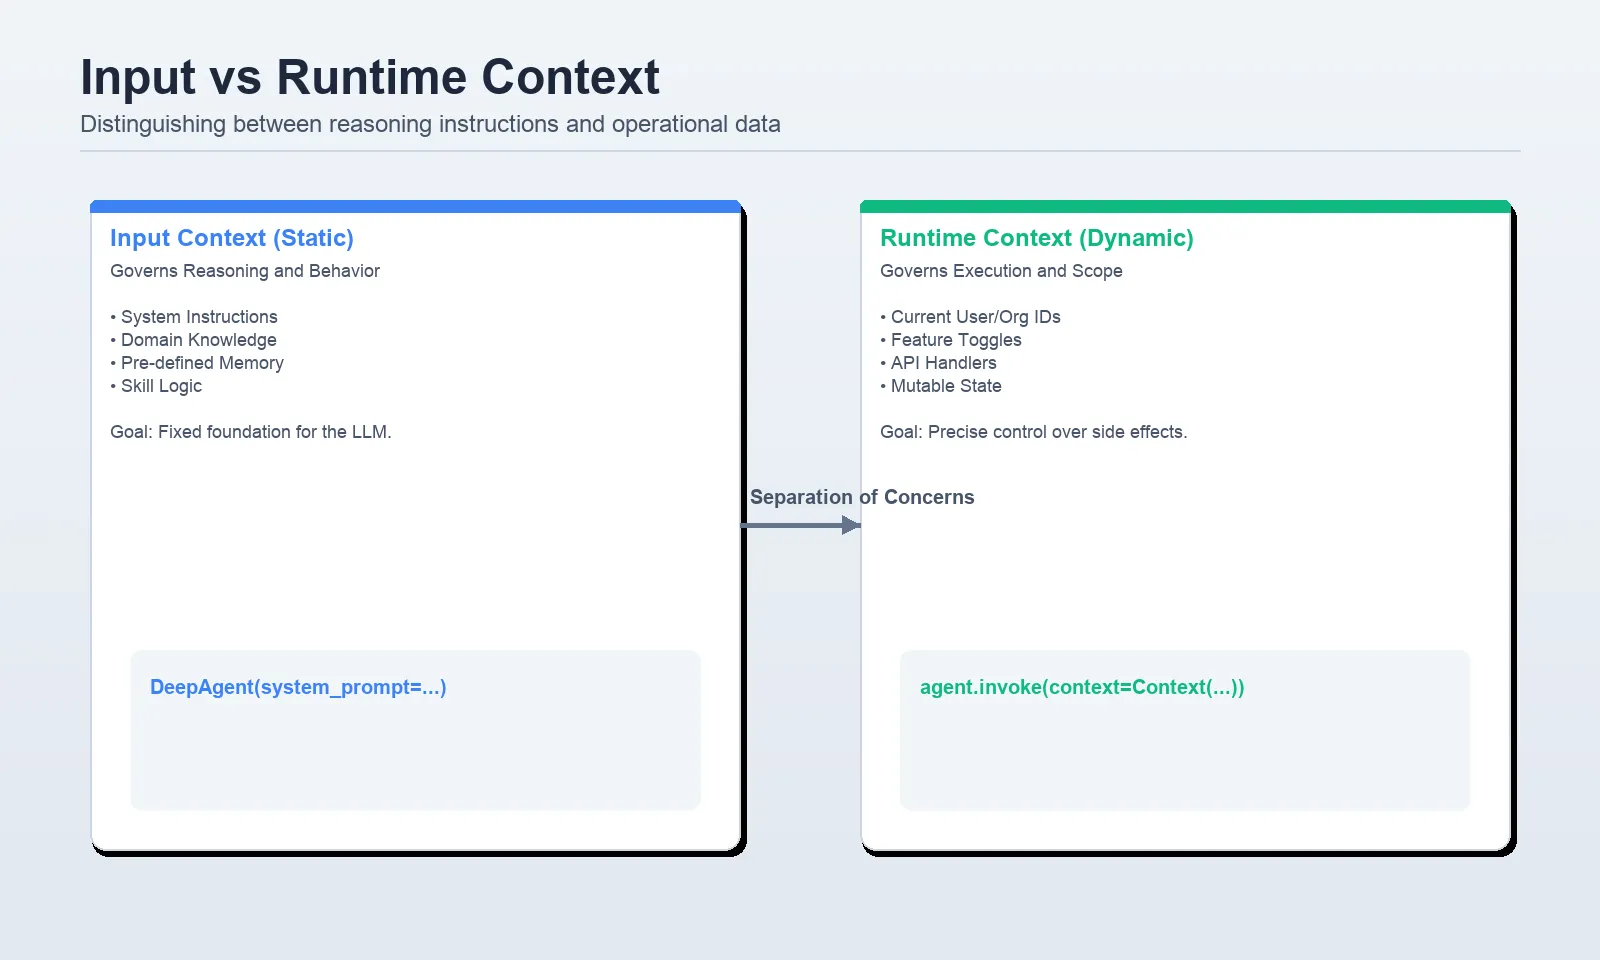Click the Input Context (Static) heading
Screen dimensions: 1600x960
(231, 238)
